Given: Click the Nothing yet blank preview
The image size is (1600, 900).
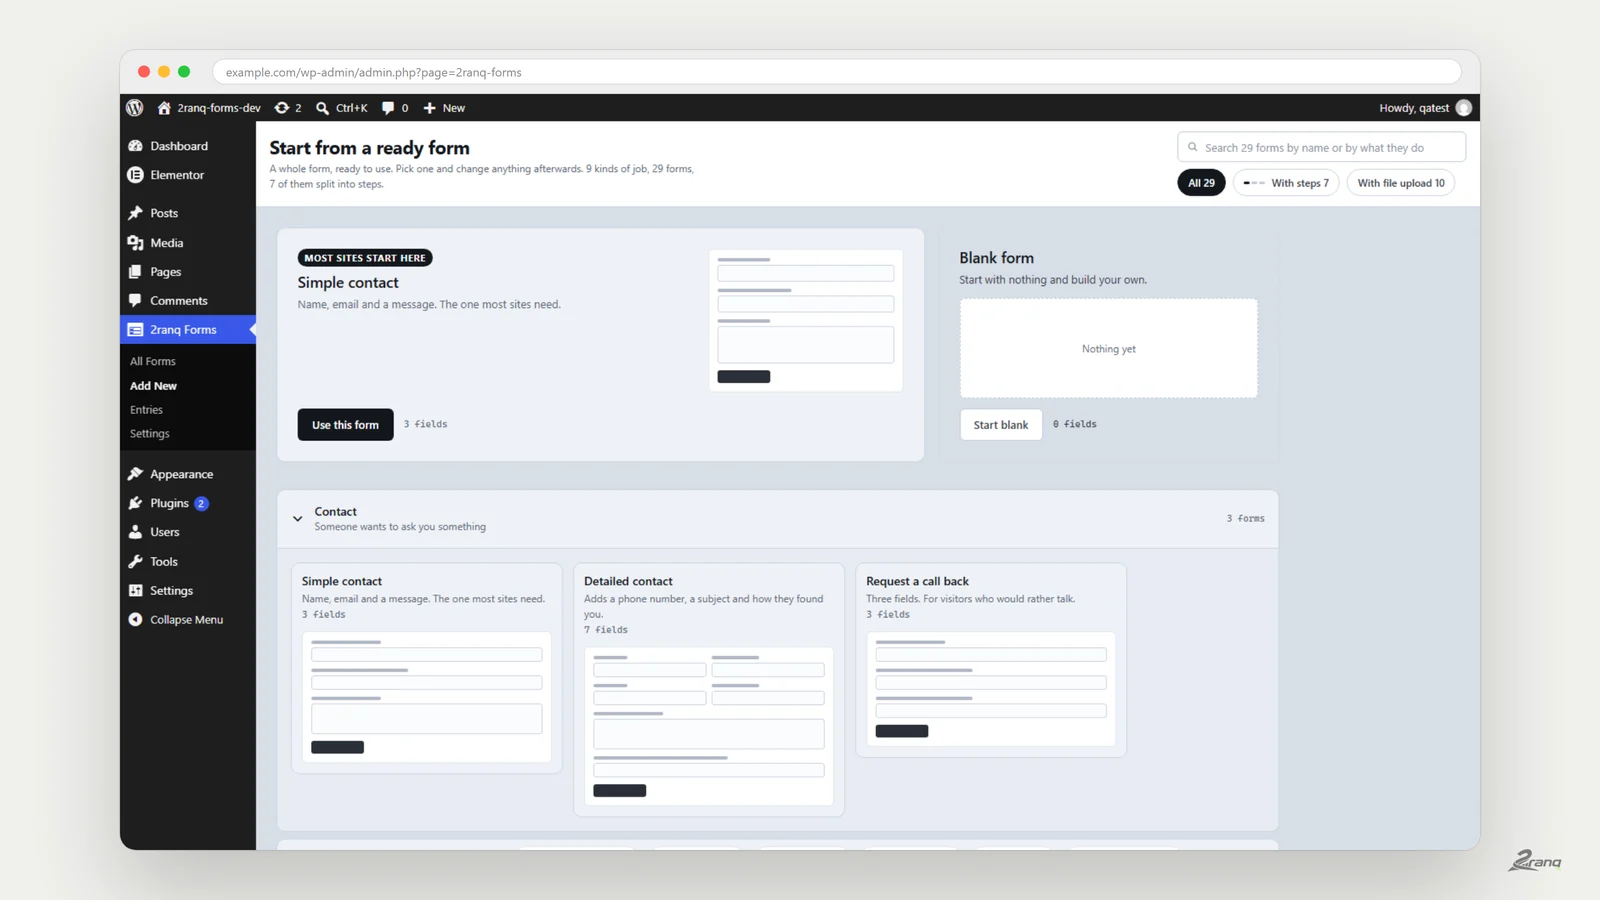Looking at the screenshot, I should coord(1109,348).
